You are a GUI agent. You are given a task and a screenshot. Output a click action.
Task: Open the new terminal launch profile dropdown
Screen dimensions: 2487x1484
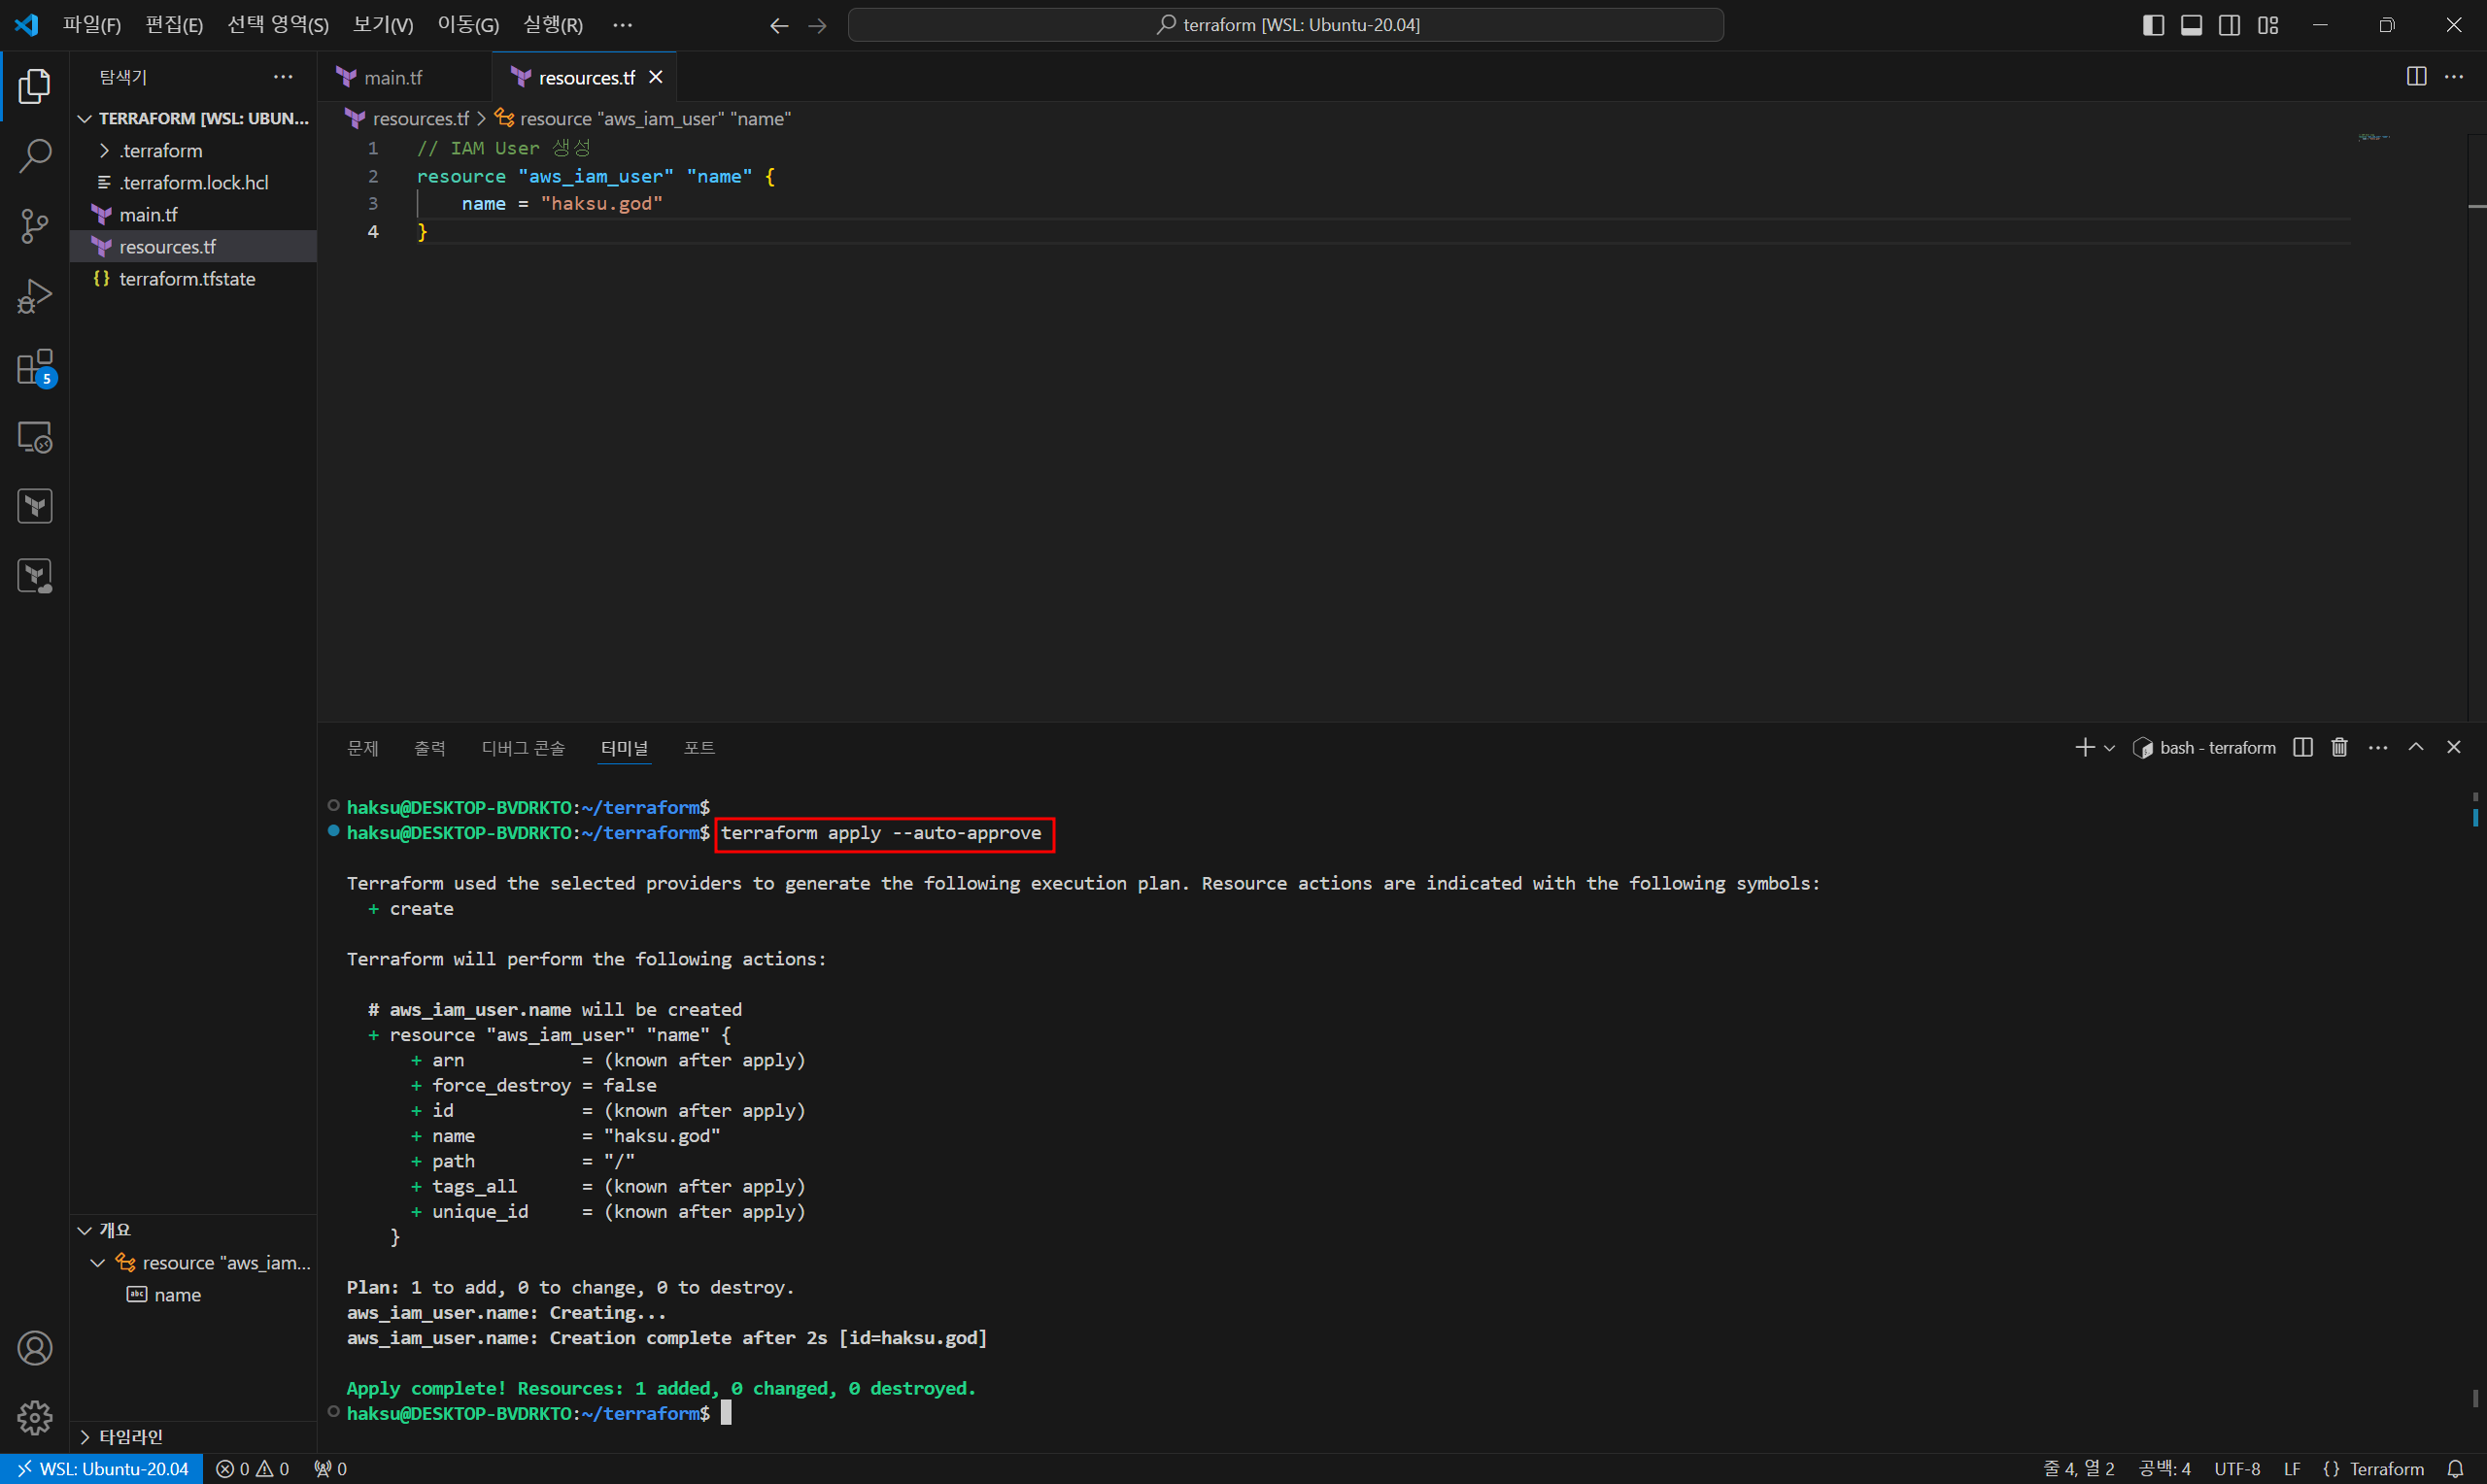point(2110,748)
